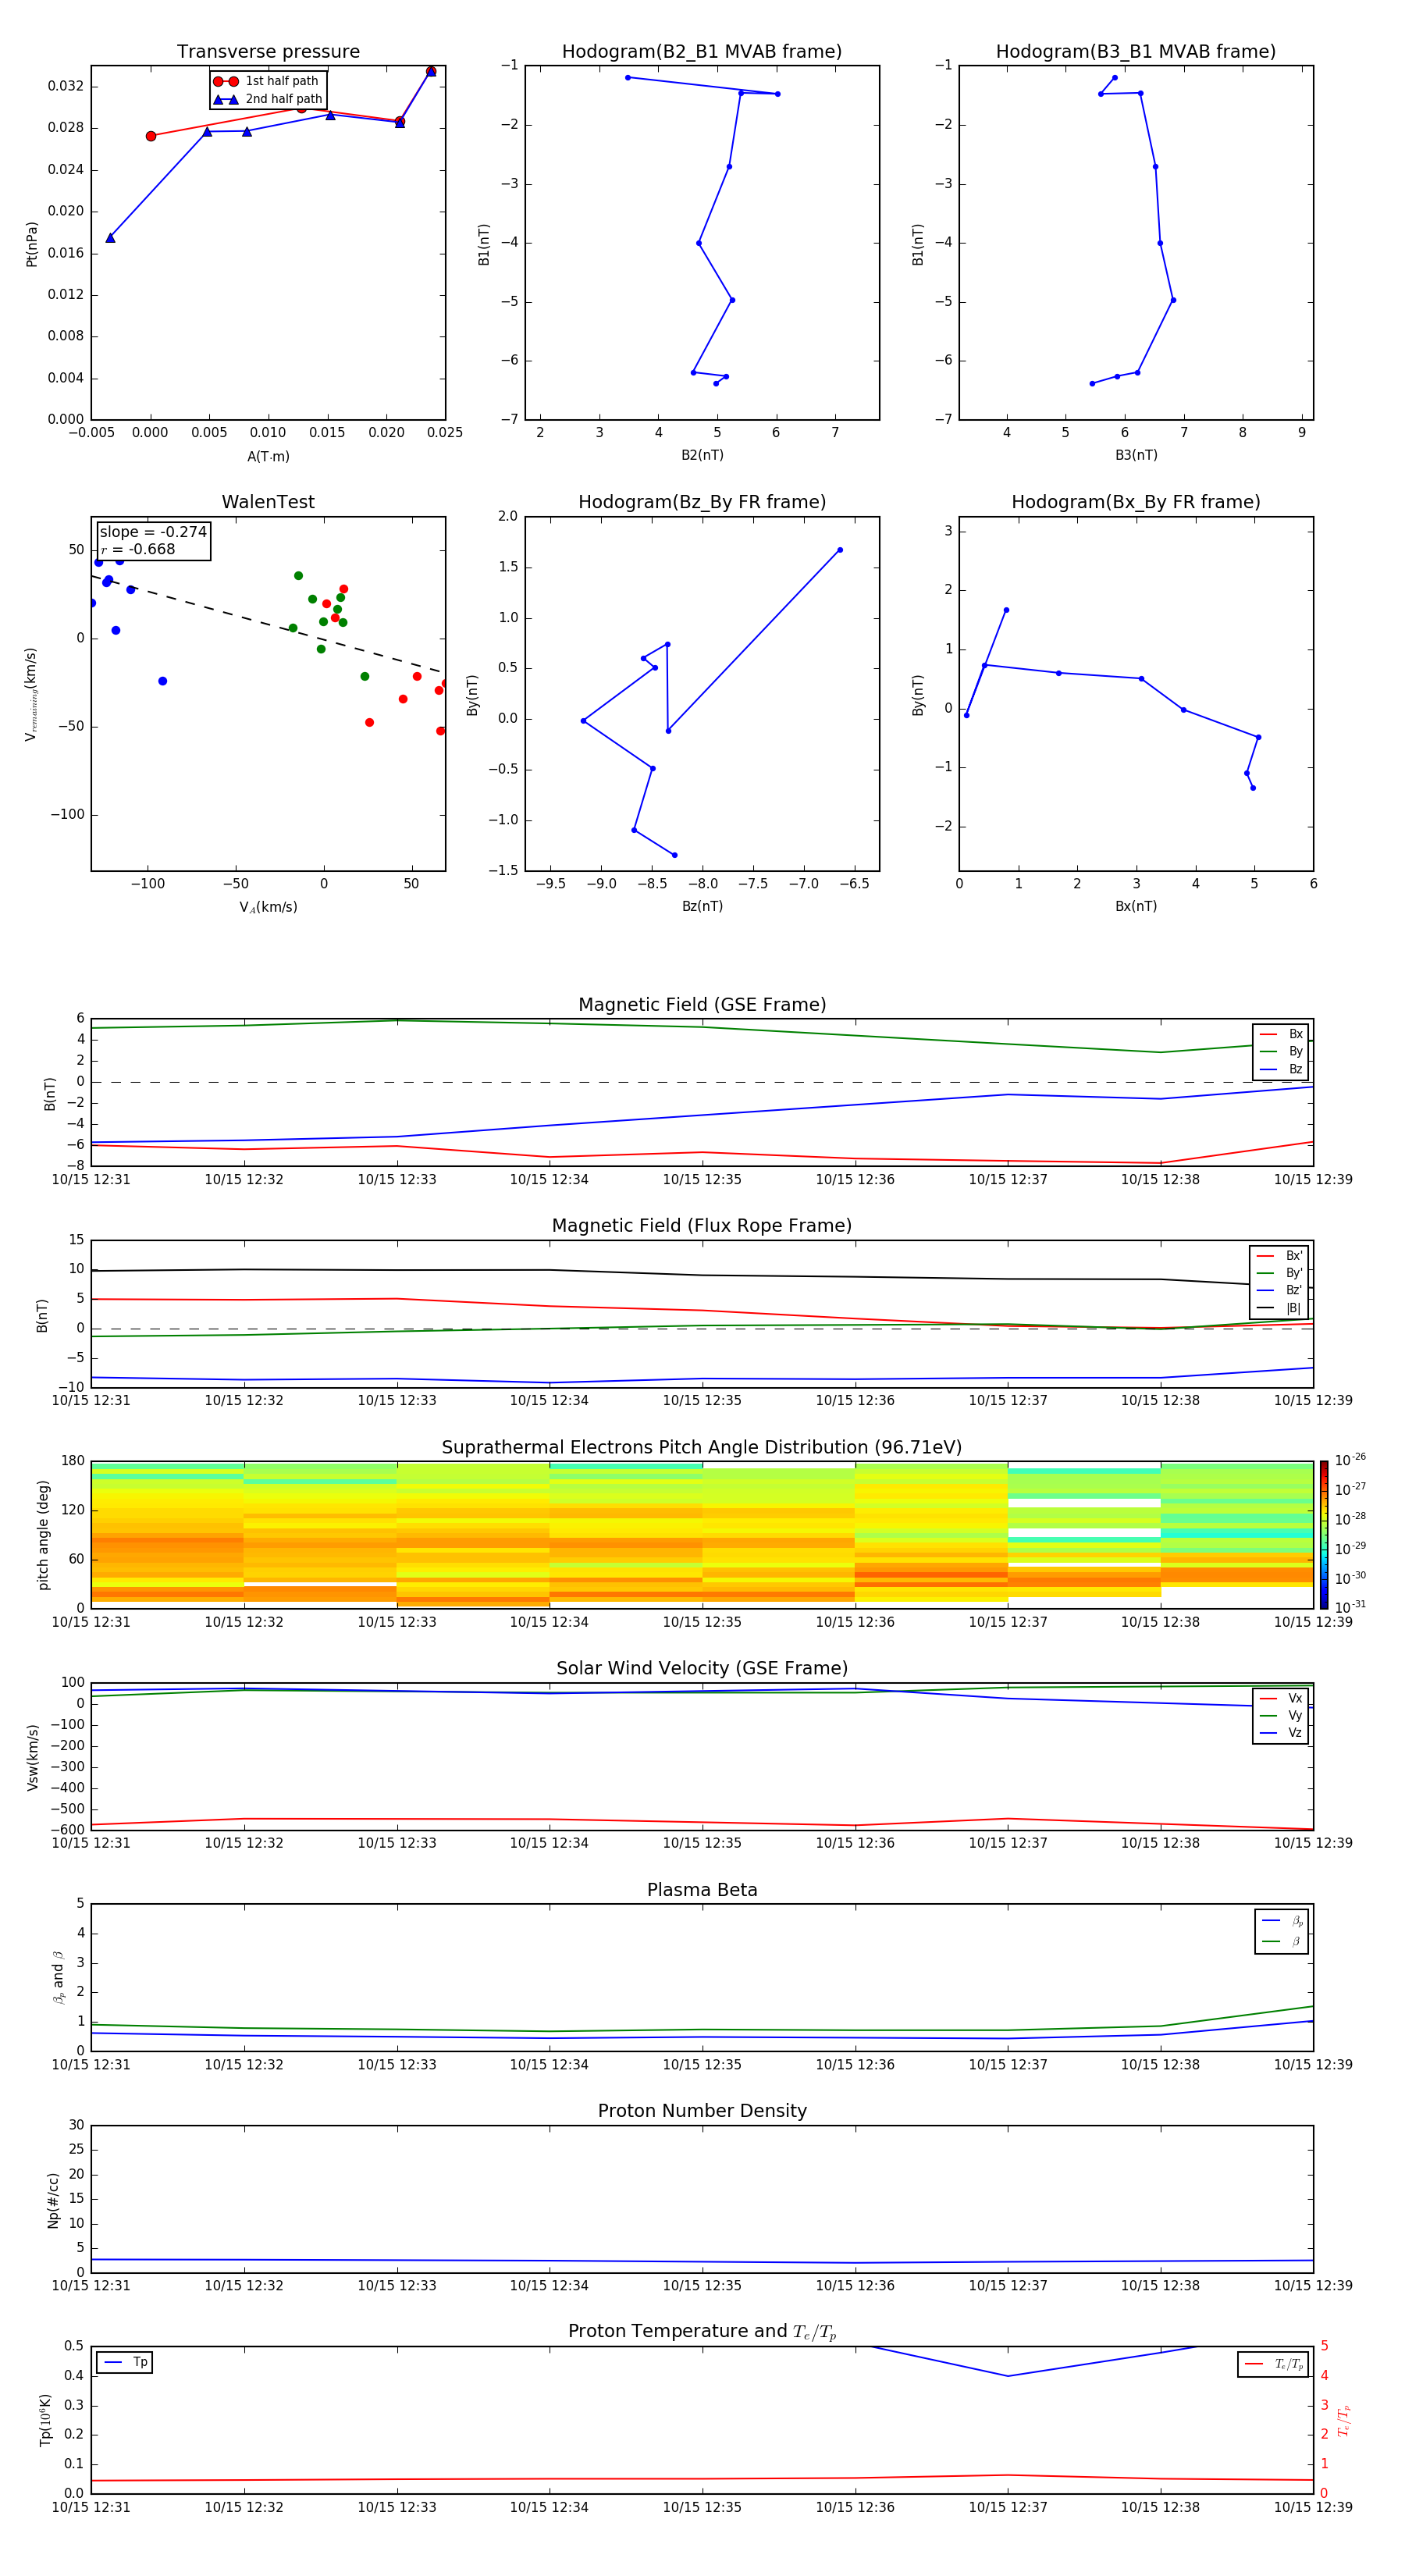Viewport: 1405px width, 2576px height.
Task: Click the "Np(#/cc)" y-axis label
Action: coord(53,2200)
